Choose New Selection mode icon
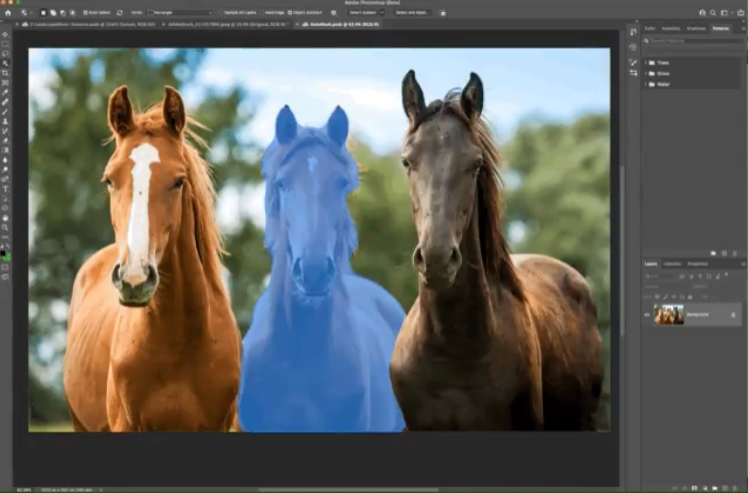The image size is (748, 493). (43, 13)
